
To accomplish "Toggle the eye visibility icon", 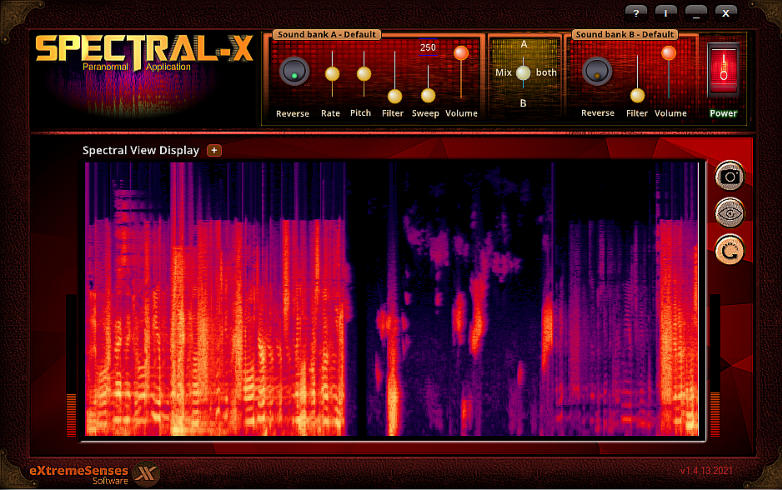I will (x=730, y=213).
